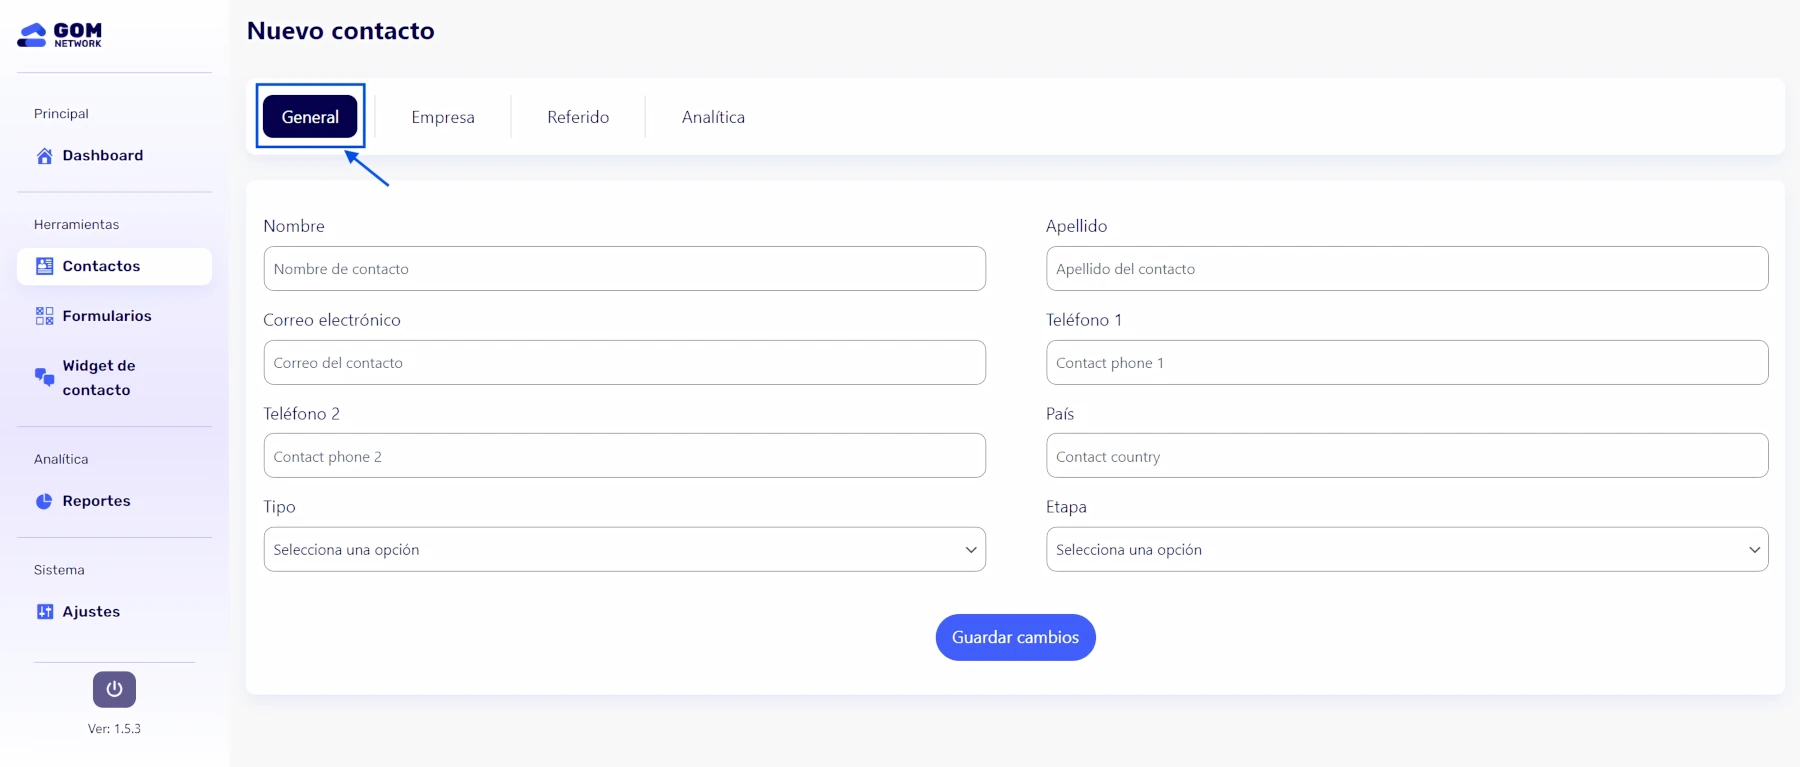This screenshot has height=767, width=1800.
Task: Click the Reportes pie chart icon
Action: pyautogui.click(x=44, y=501)
